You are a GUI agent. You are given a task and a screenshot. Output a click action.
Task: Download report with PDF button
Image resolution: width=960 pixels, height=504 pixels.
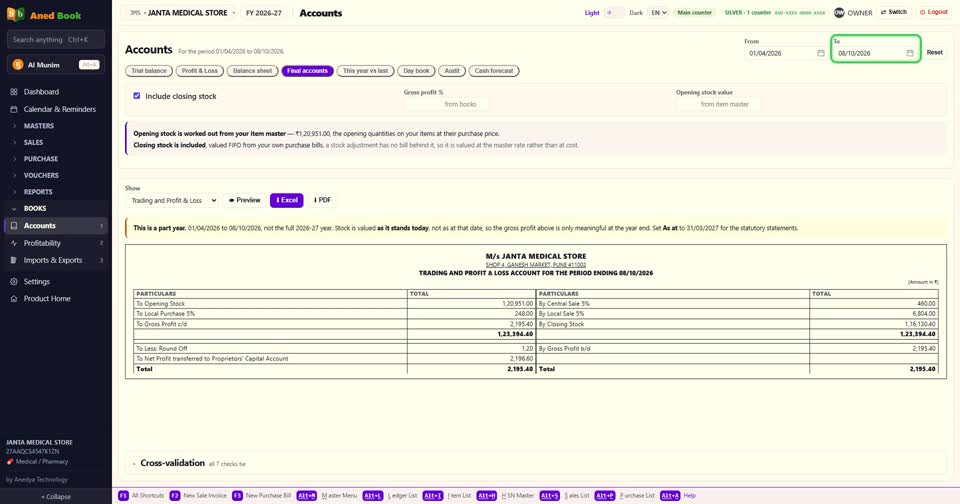coord(322,200)
